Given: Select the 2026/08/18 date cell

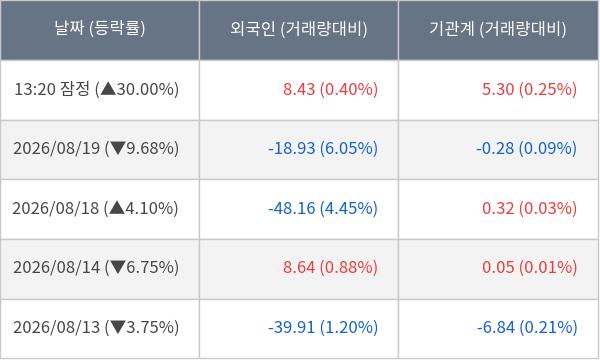Looking at the screenshot, I should tap(100, 209).
